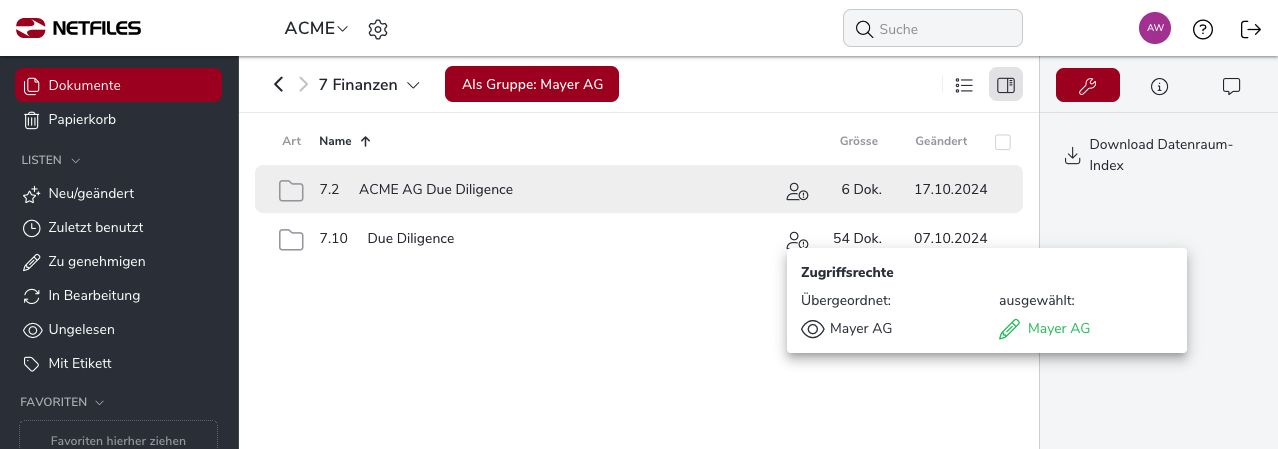1278x449 pixels.
Task: Click the download arrow icon
Action: [x=1072, y=155]
